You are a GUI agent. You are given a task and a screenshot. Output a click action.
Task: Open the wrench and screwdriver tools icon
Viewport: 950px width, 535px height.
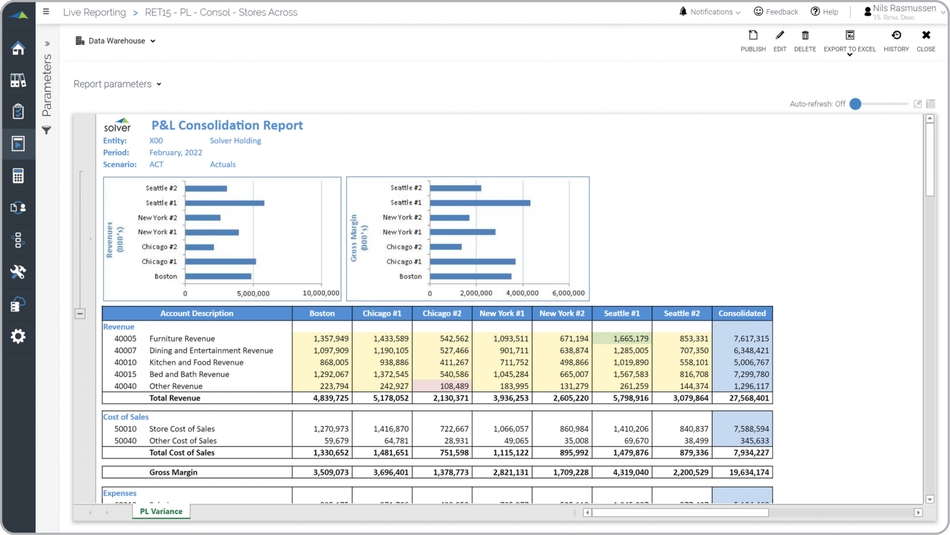[x=18, y=272]
